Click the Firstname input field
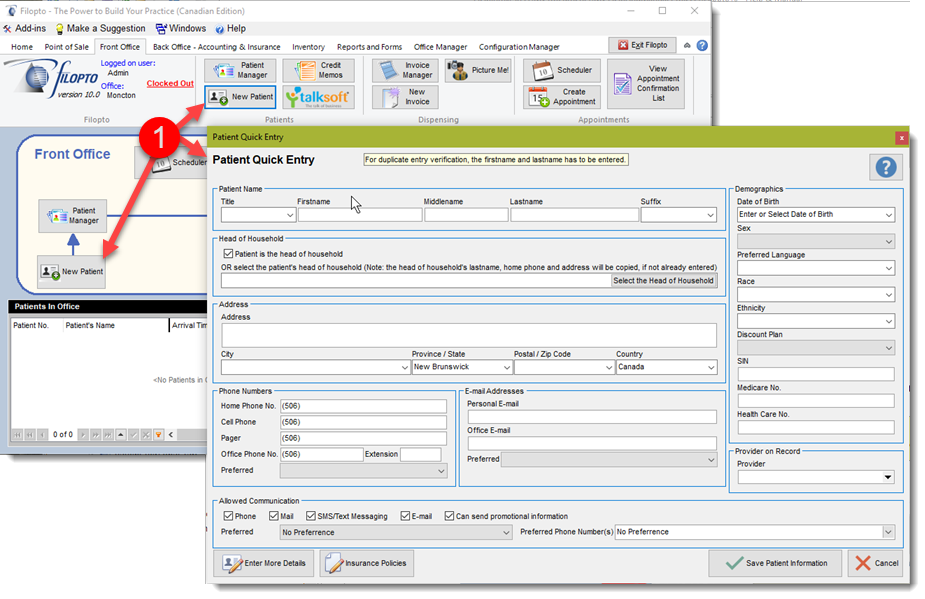This screenshot has height=599, width=925. coord(360,215)
